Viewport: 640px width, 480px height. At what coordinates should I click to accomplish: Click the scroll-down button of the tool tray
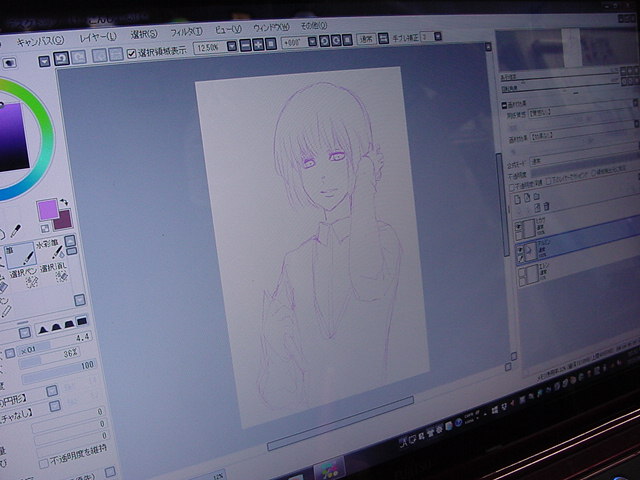(80, 301)
